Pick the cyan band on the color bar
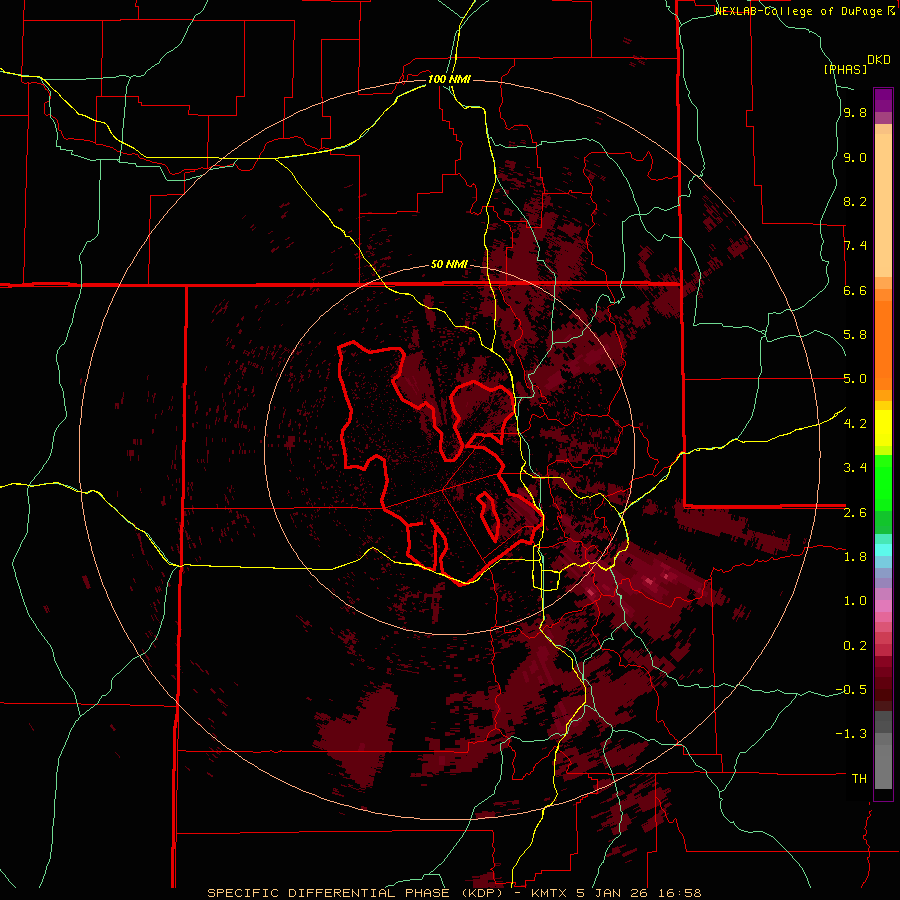This screenshot has height=900, width=900. (x=883, y=549)
